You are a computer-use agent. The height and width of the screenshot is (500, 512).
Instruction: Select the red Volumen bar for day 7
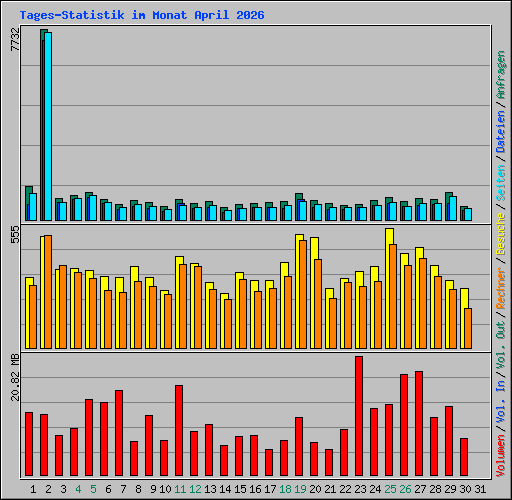119,433
